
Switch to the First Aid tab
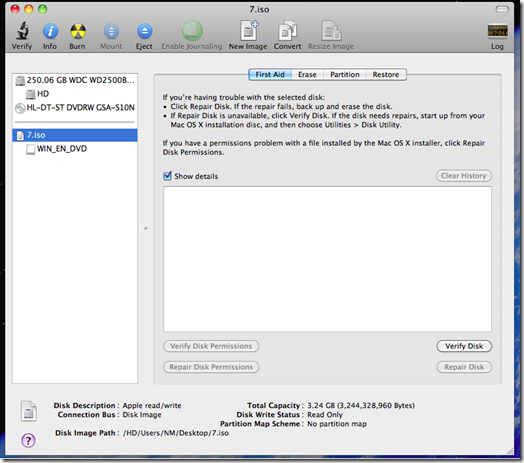click(x=270, y=75)
